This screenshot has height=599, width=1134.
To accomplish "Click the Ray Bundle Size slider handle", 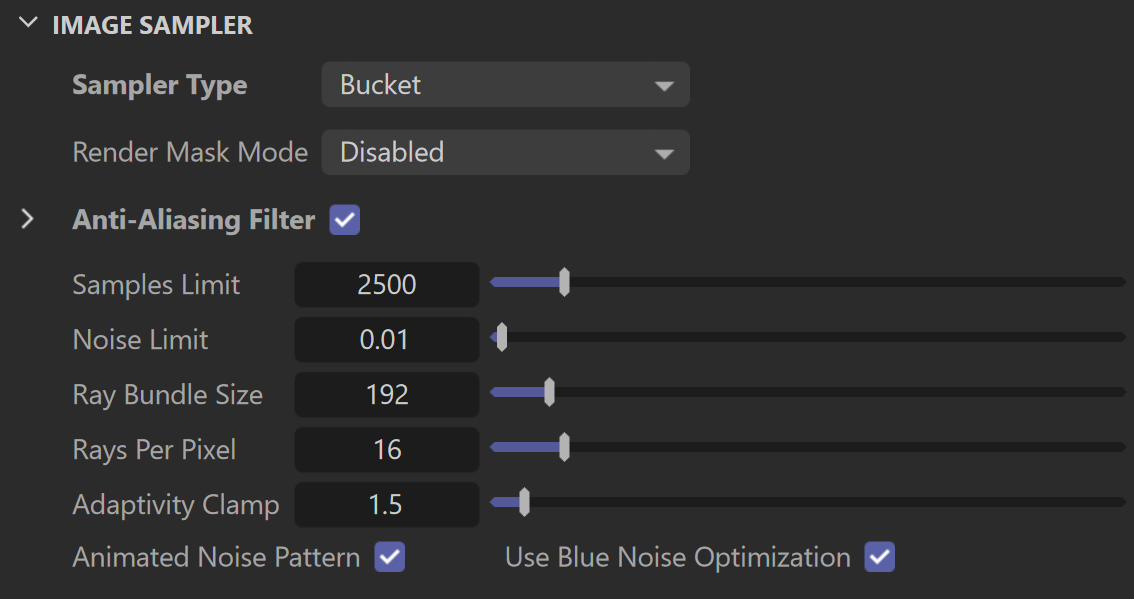I will click(x=550, y=392).
